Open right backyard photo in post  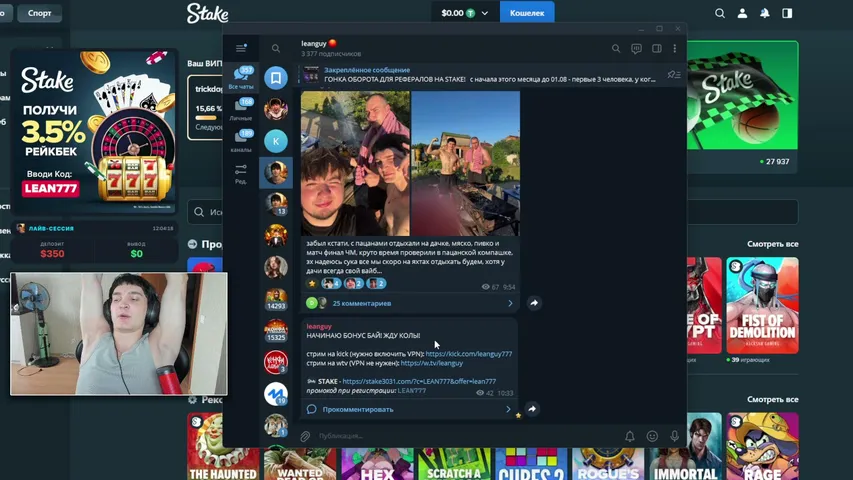(466, 163)
